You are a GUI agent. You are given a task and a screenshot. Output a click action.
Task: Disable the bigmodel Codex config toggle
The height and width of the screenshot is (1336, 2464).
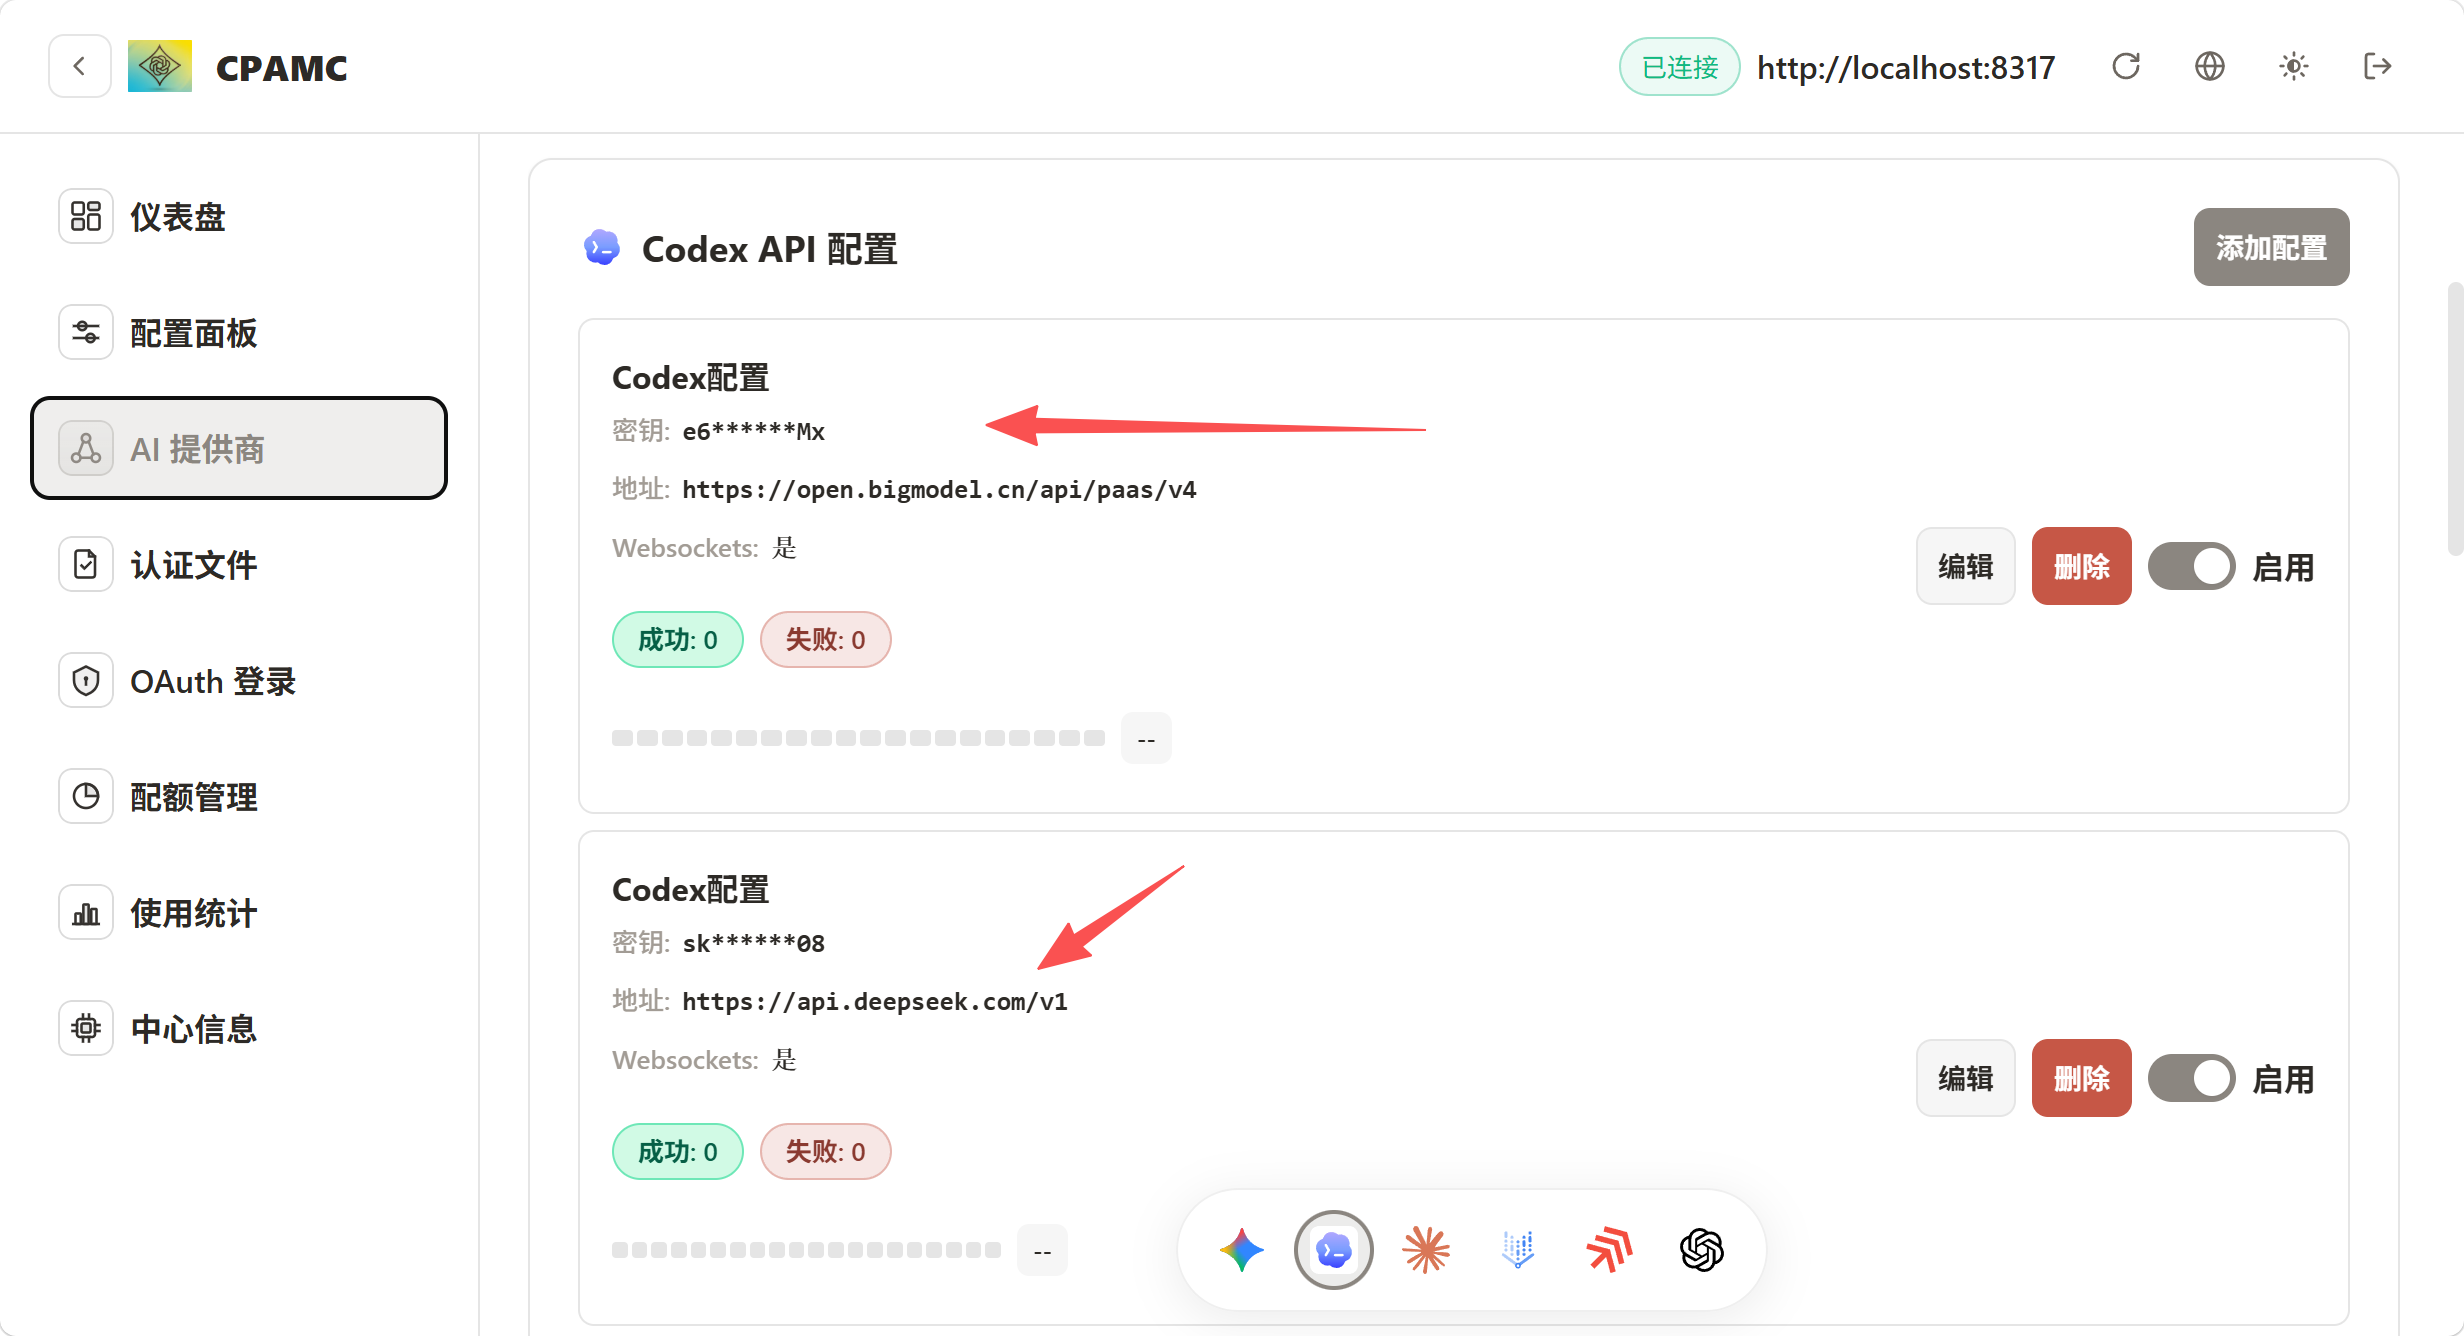tap(2192, 567)
